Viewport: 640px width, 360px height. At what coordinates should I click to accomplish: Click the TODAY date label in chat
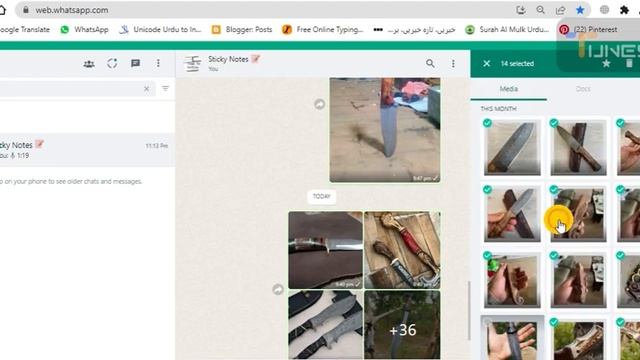(322, 196)
